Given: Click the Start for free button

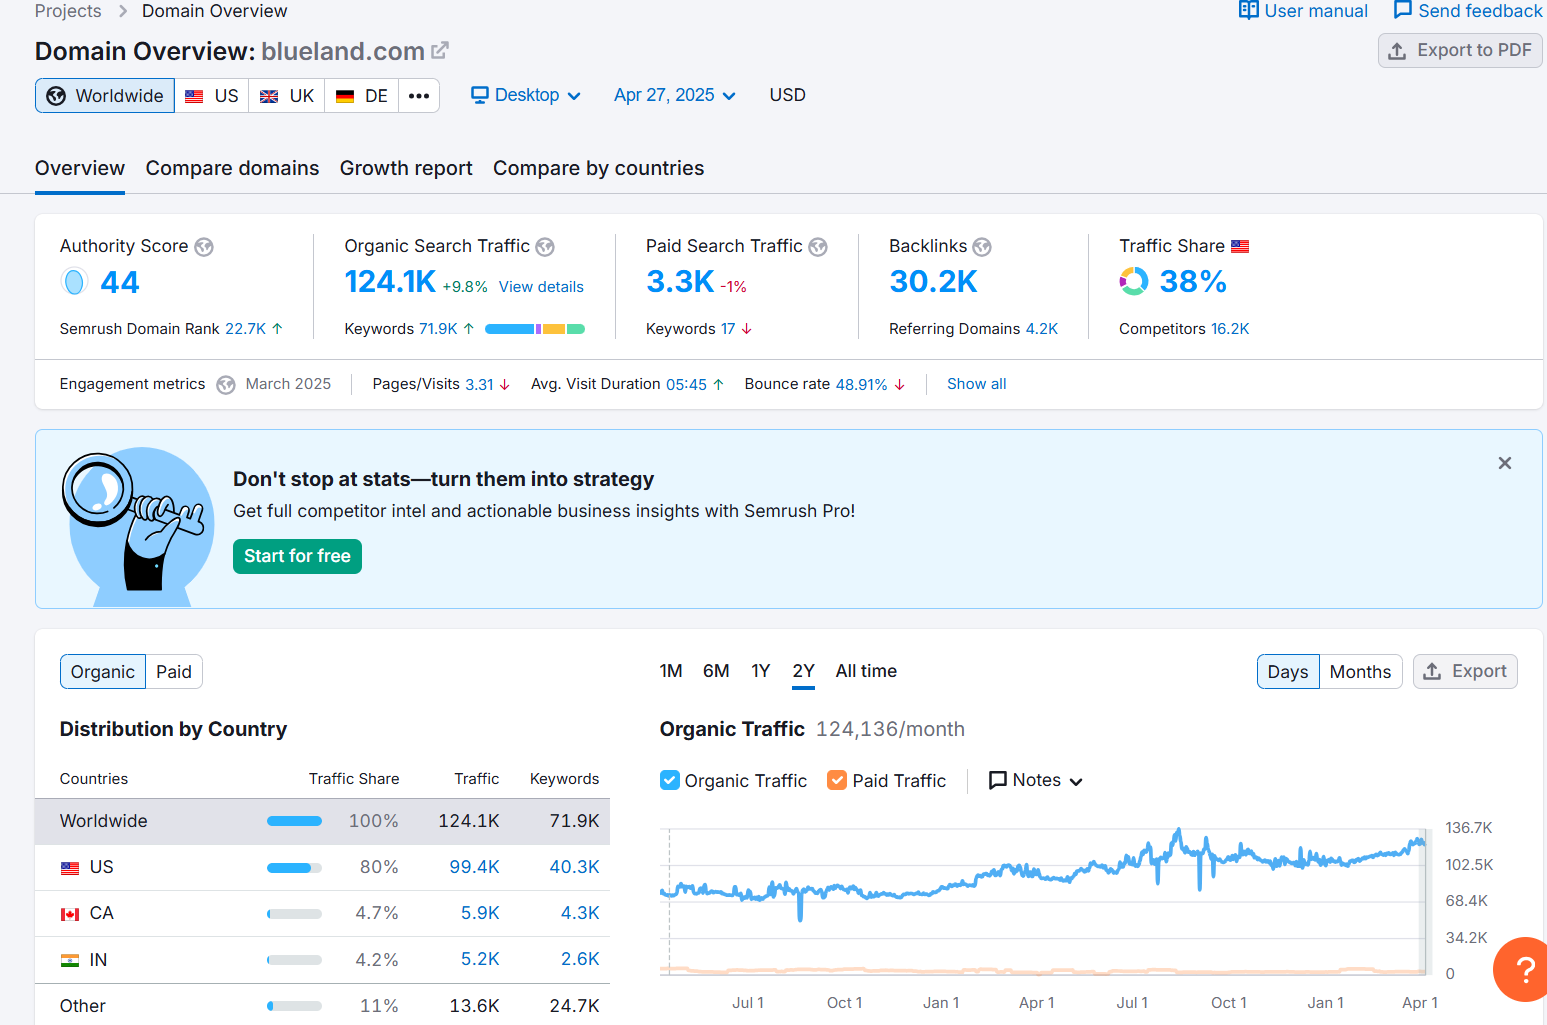Looking at the screenshot, I should coord(297,556).
